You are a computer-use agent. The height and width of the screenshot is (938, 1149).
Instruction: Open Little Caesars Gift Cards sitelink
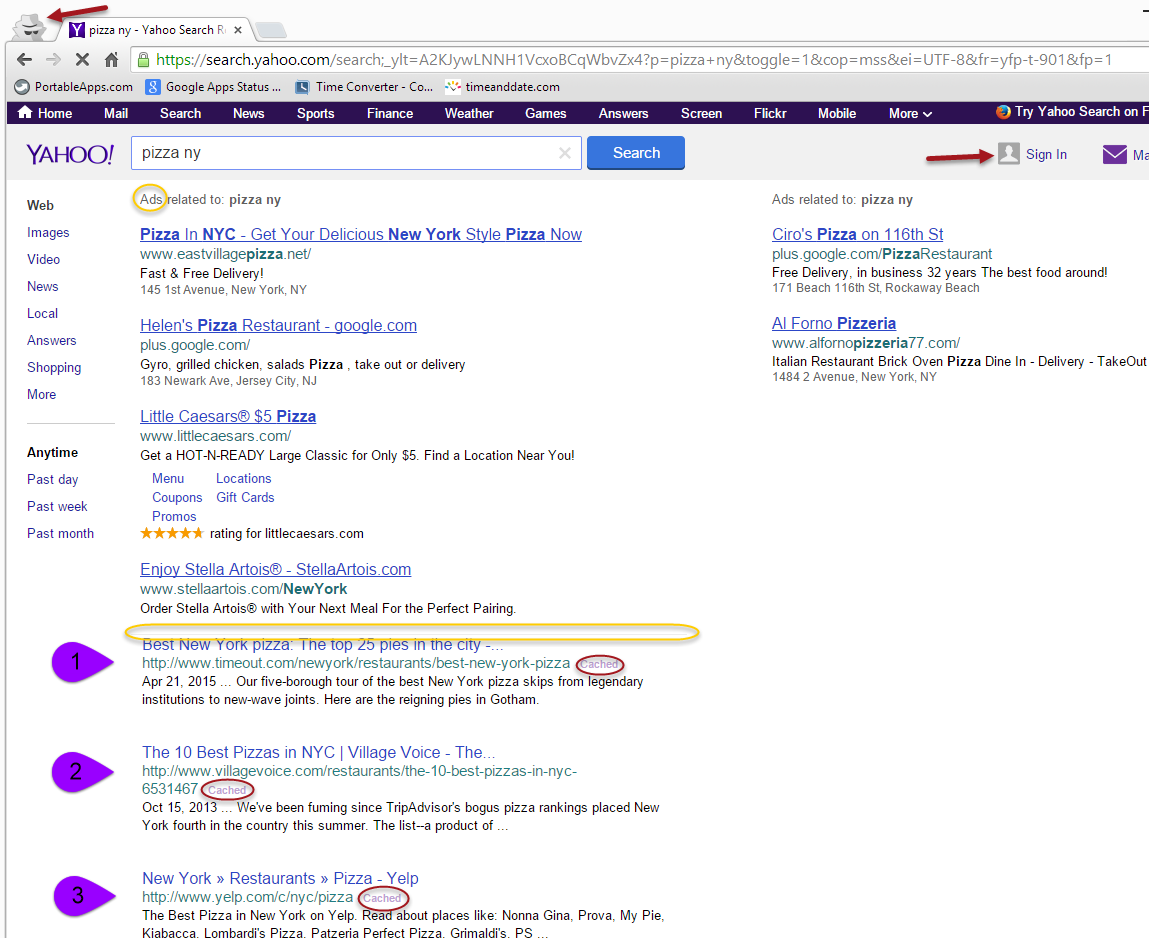click(x=245, y=497)
